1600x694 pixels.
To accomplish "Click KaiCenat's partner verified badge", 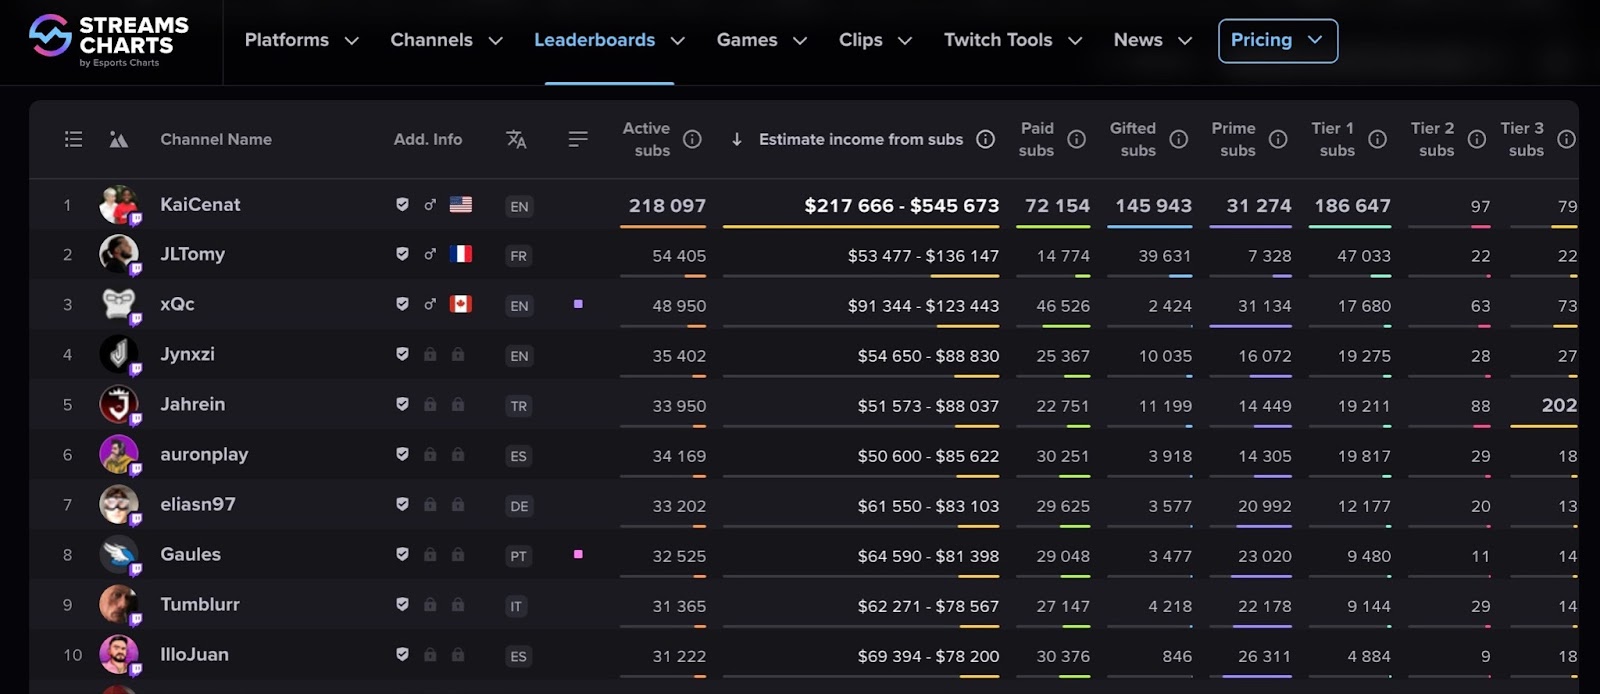I will pyautogui.click(x=402, y=204).
